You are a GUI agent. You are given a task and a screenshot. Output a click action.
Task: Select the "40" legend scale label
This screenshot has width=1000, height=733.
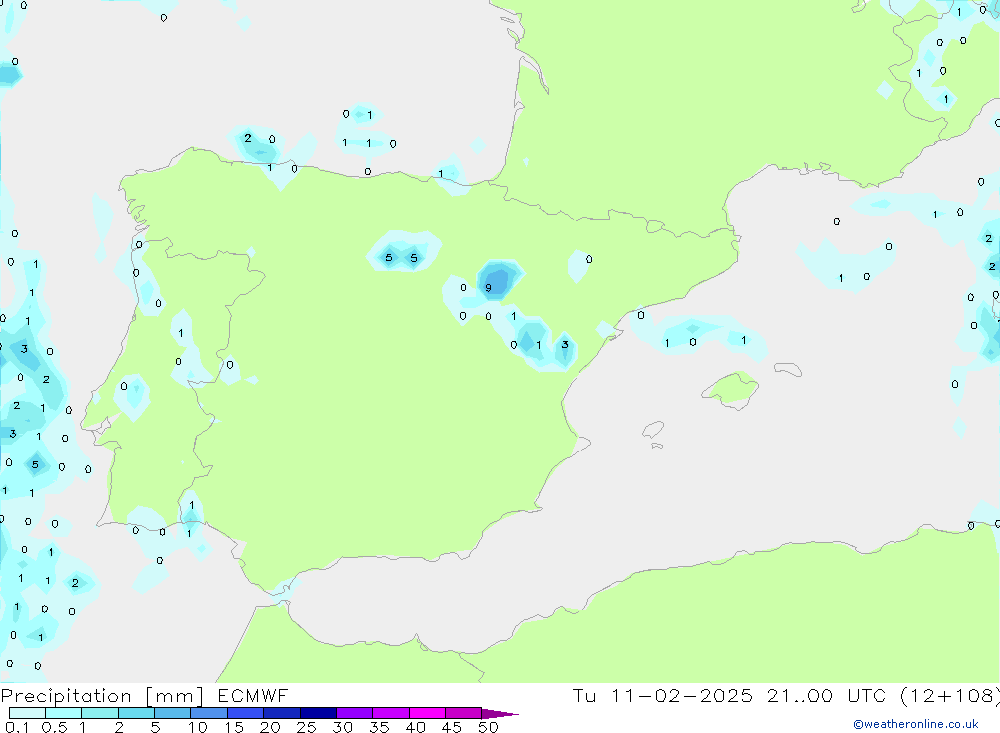415,727
